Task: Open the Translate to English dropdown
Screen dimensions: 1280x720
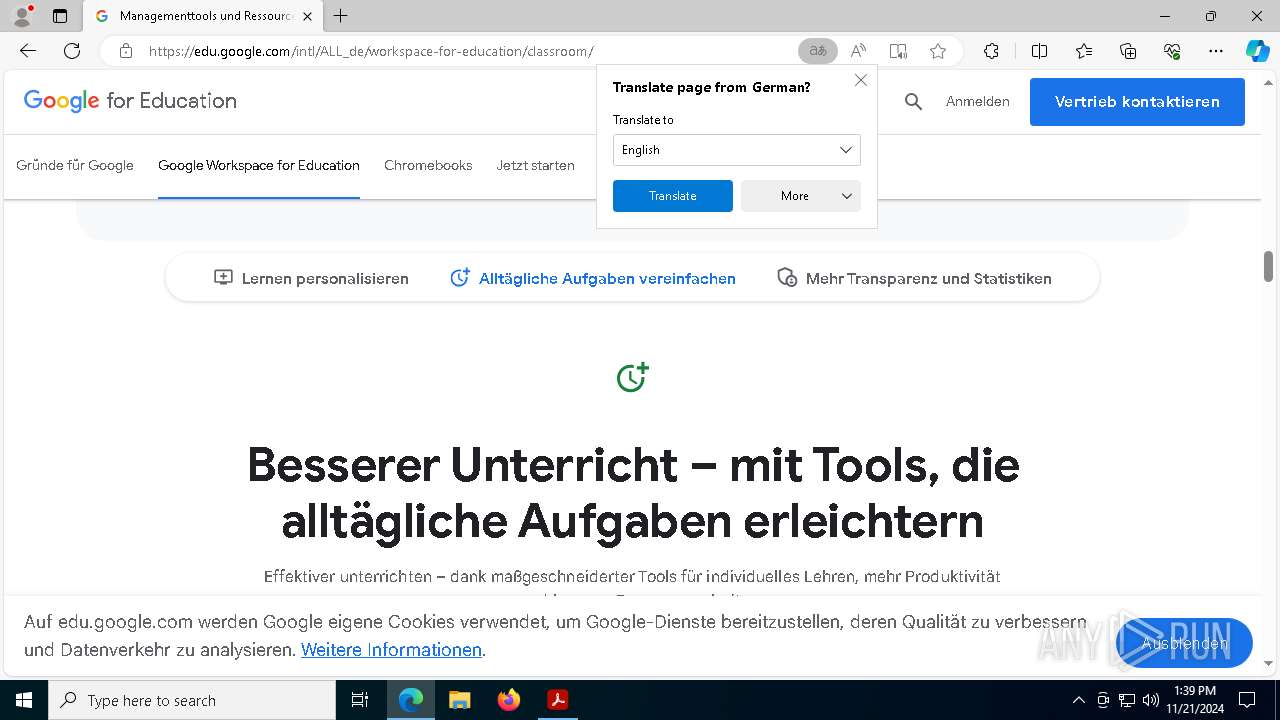Action: pyautogui.click(x=736, y=150)
